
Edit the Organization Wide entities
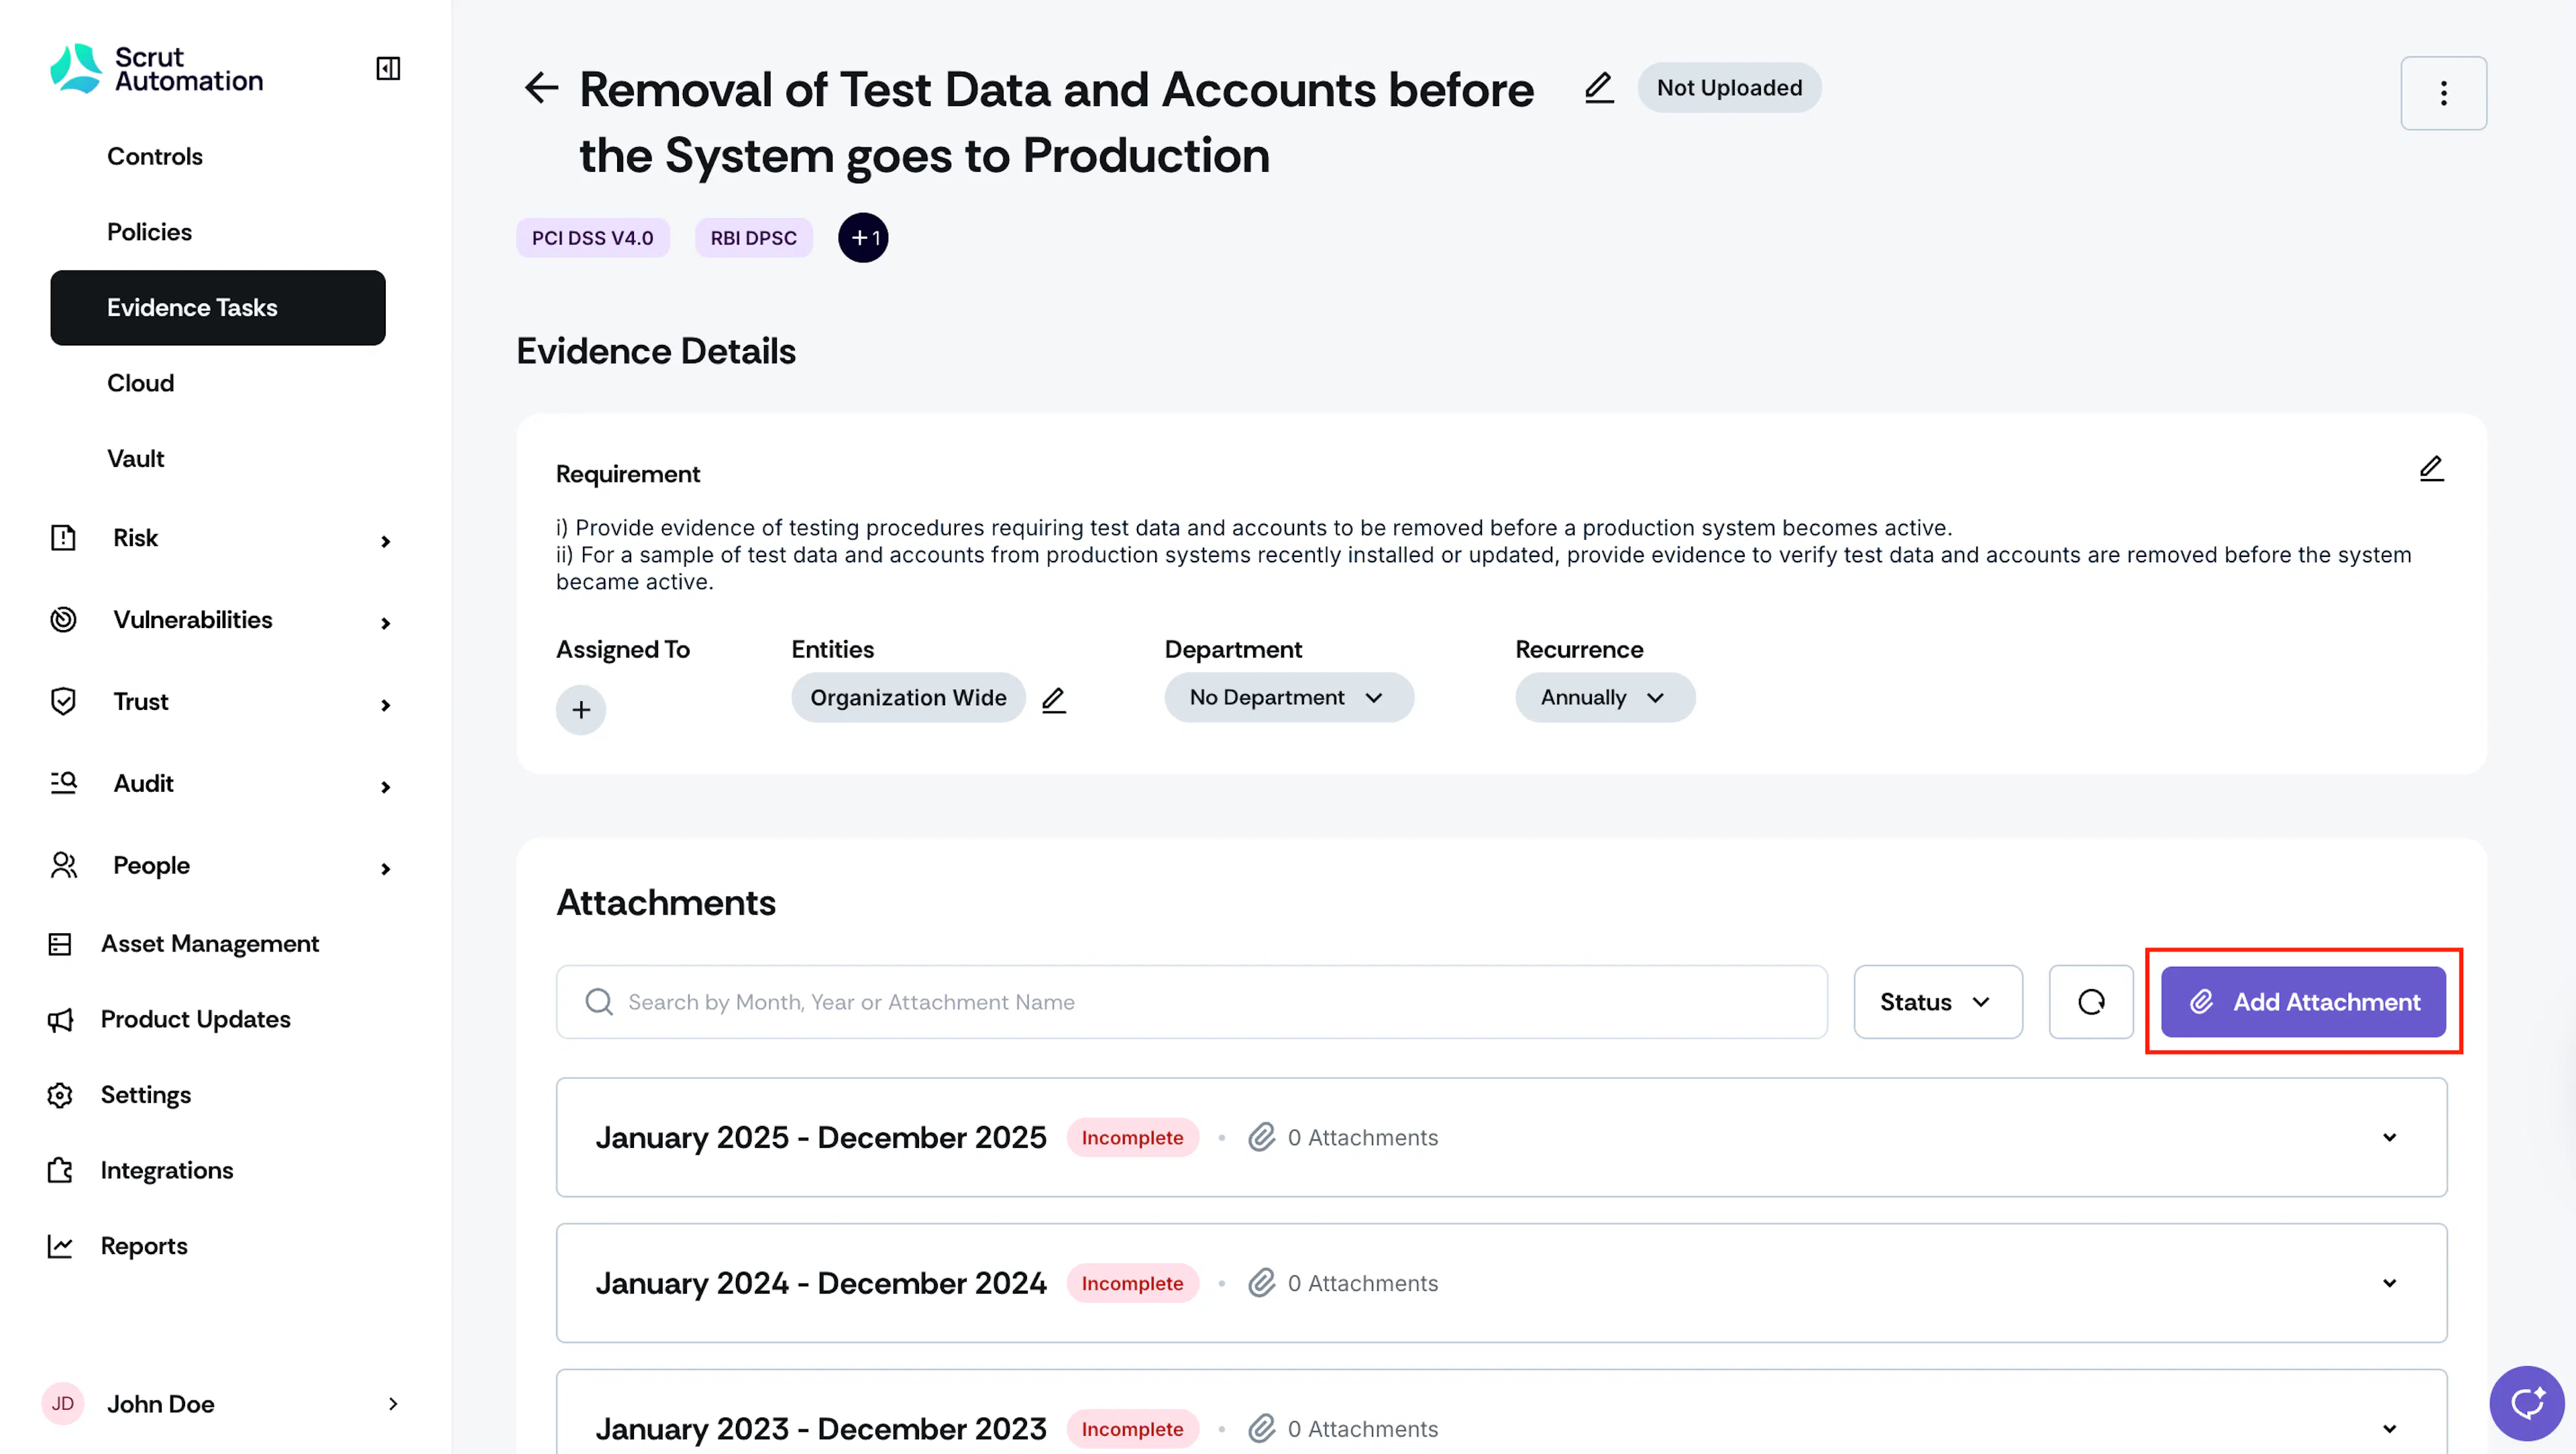1054,699
